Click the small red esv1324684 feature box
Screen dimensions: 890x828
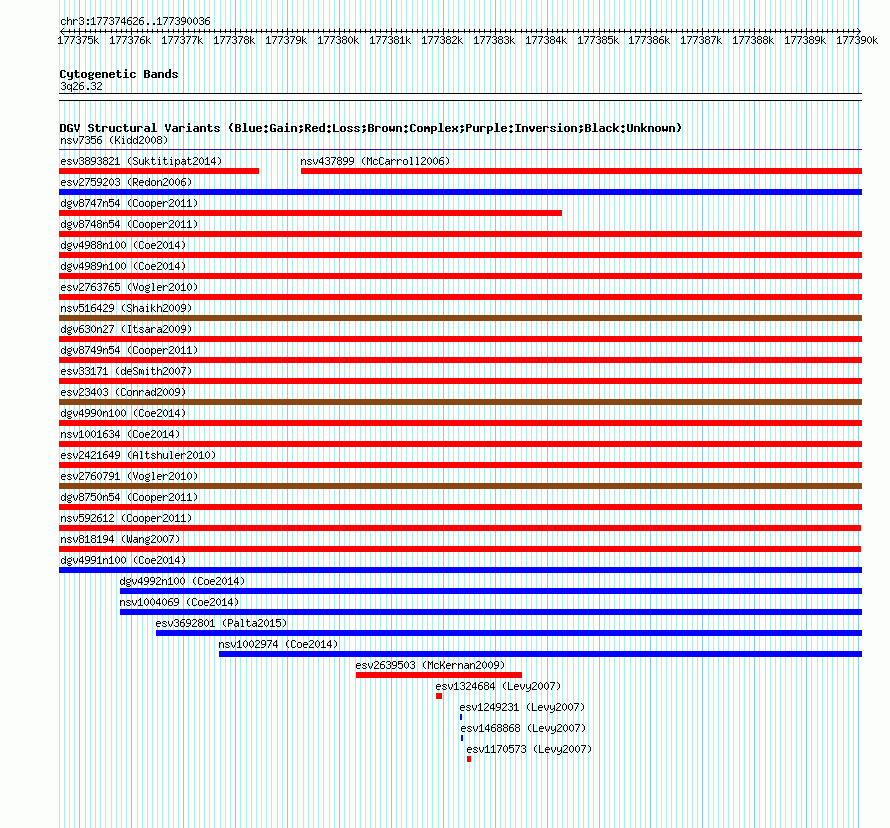click(x=439, y=696)
